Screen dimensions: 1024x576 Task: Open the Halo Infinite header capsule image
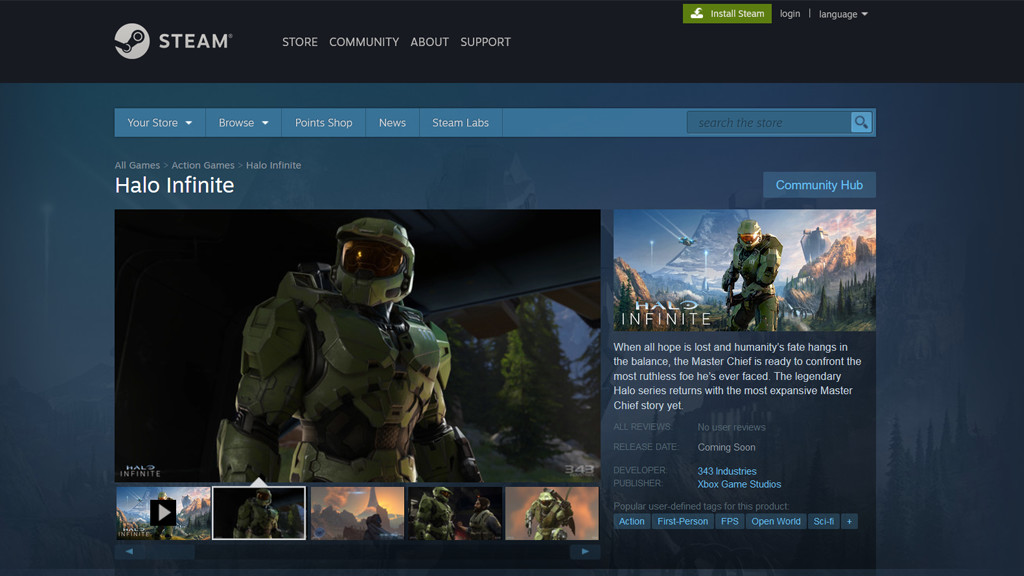(x=744, y=270)
